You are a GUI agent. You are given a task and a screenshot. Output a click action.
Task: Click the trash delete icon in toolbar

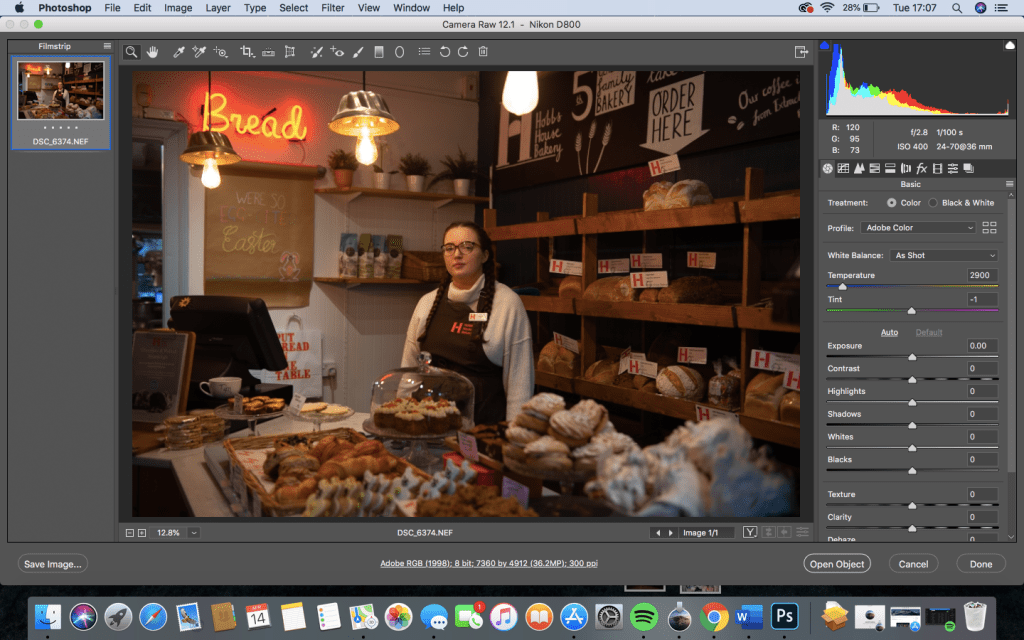483,52
